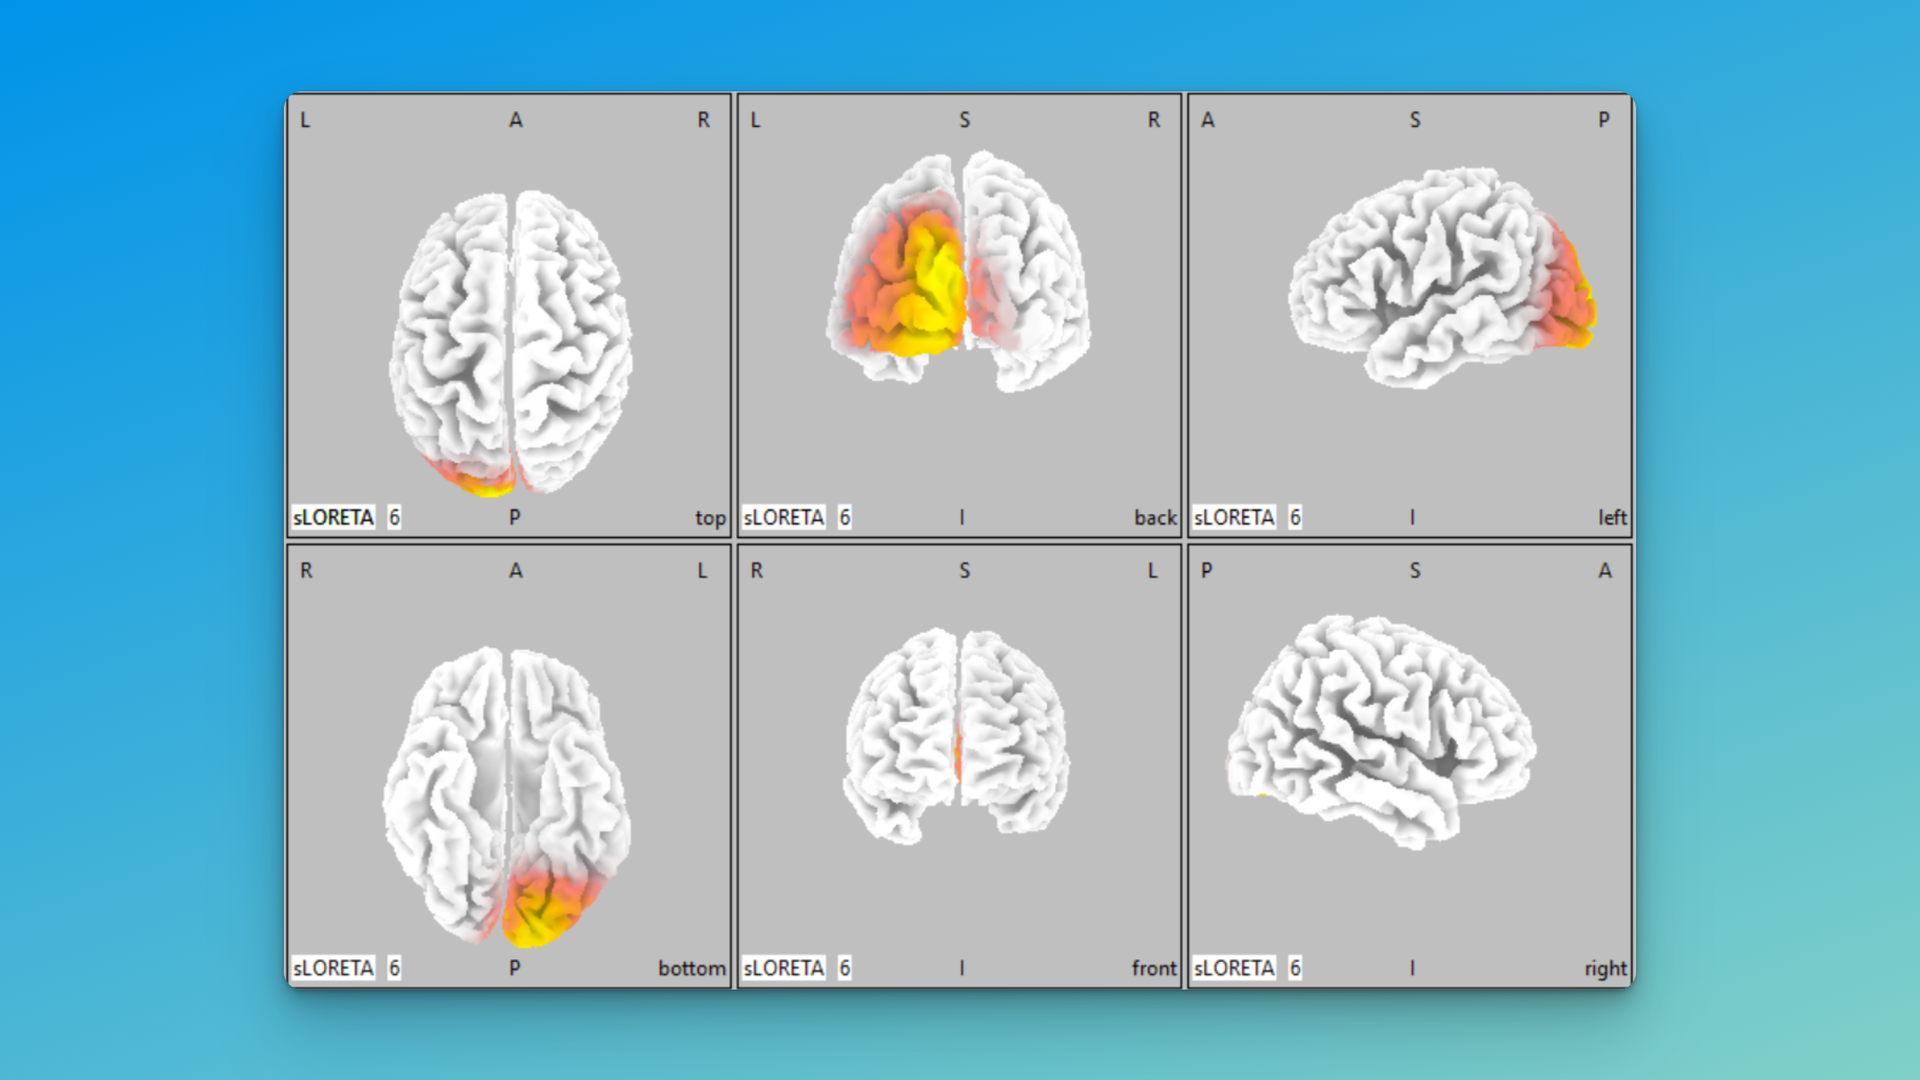Select the top view brain image
The width and height of the screenshot is (1920, 1080).
(510, 340)
